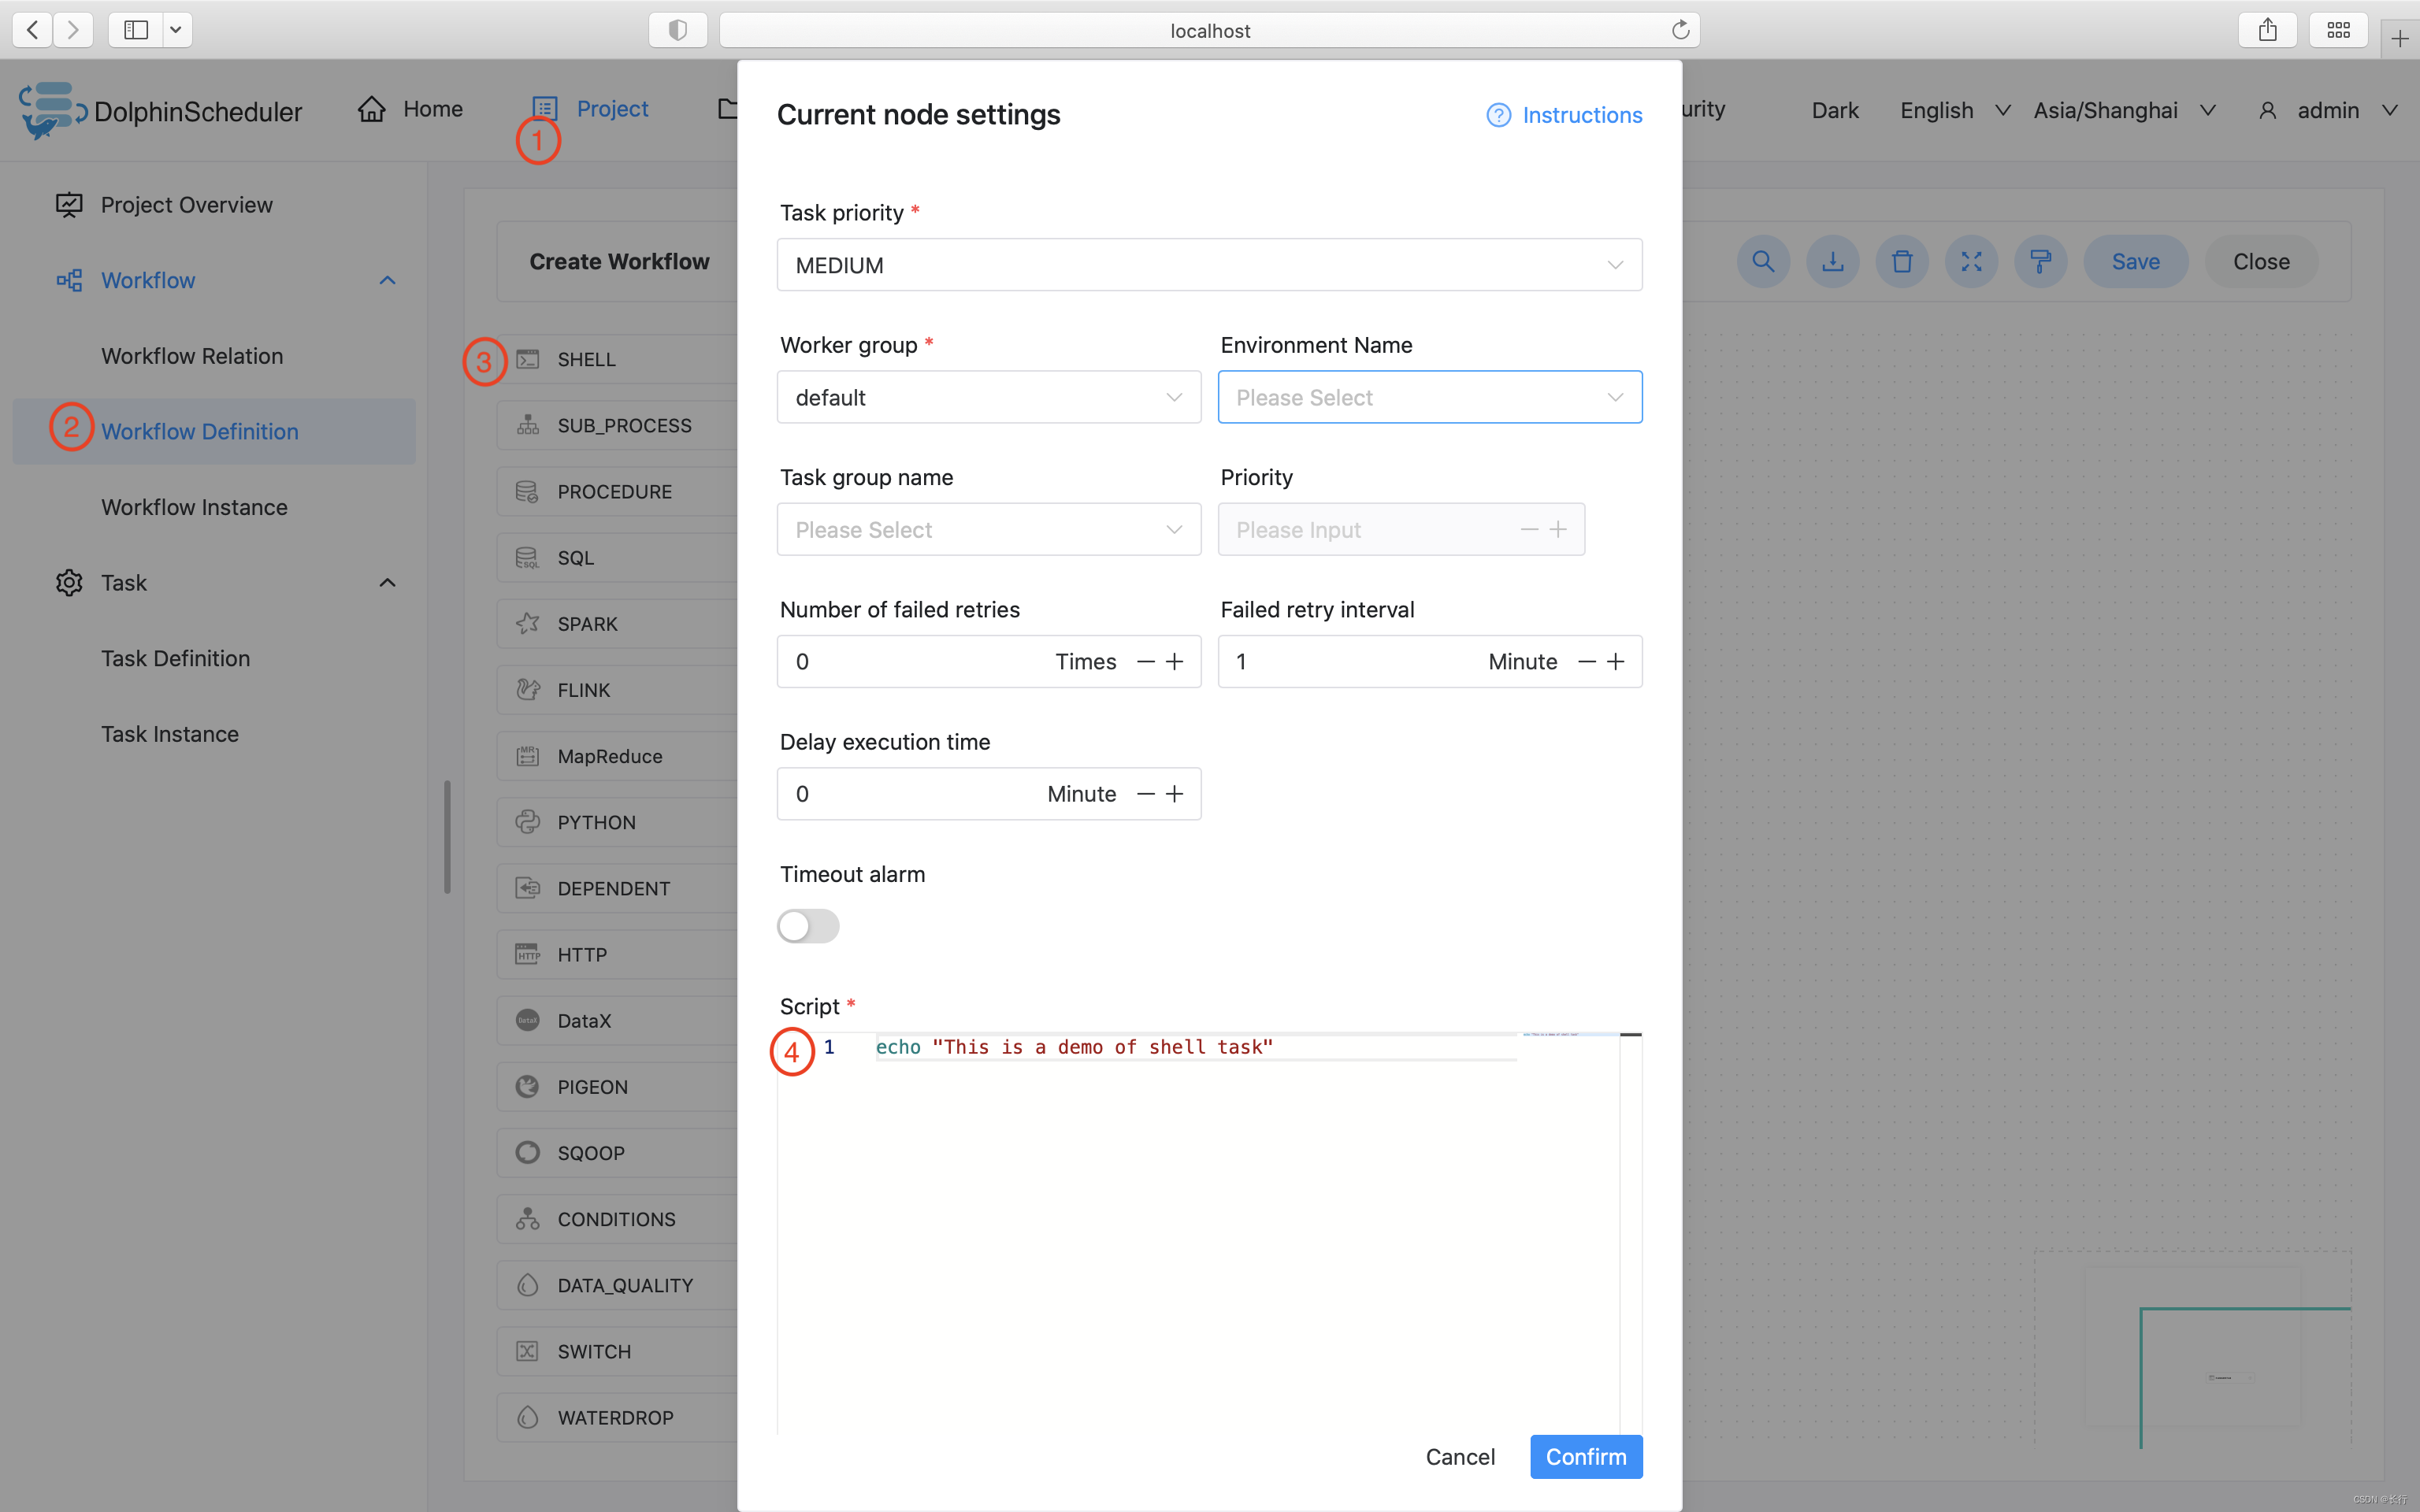This screenshot has height=1512, width=2420.
Task: Toggle the Workflow Definition menu item
Action: tap(199, 430)
